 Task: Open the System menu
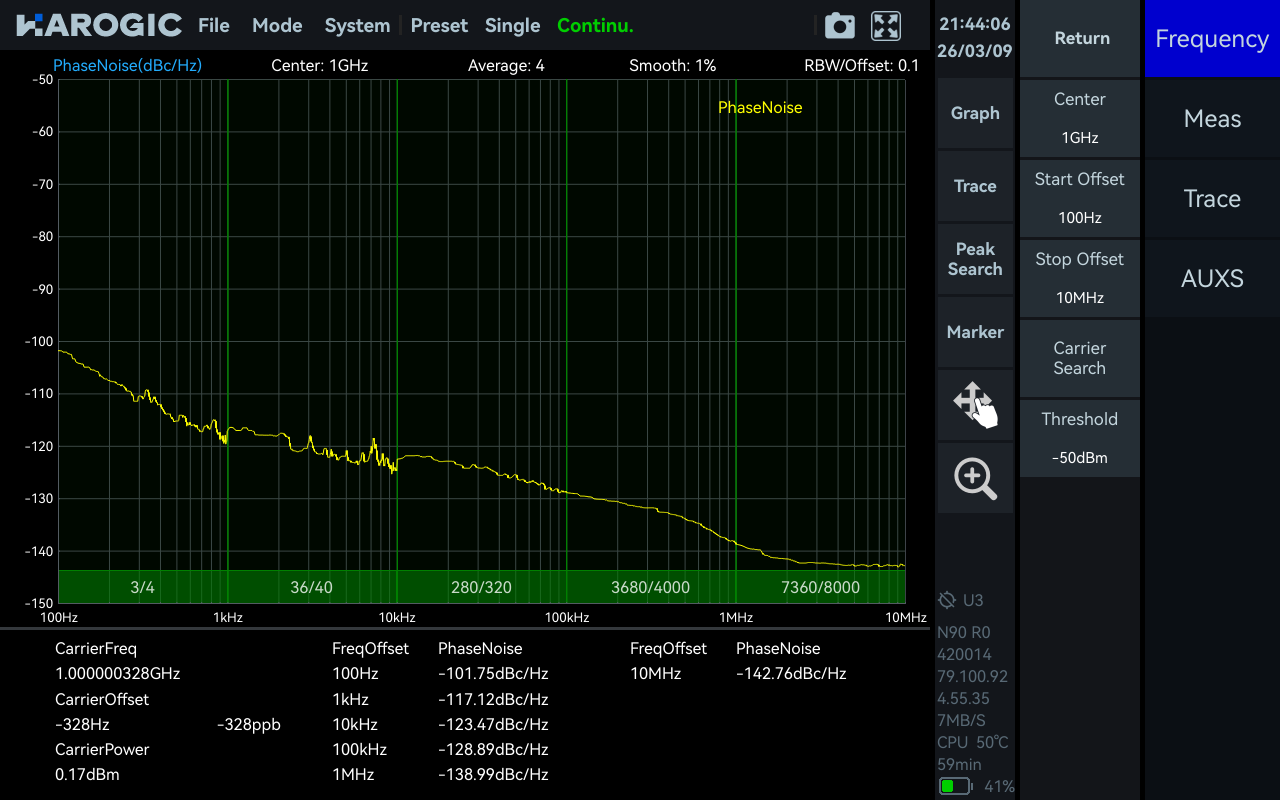click(x=357, y=25)
